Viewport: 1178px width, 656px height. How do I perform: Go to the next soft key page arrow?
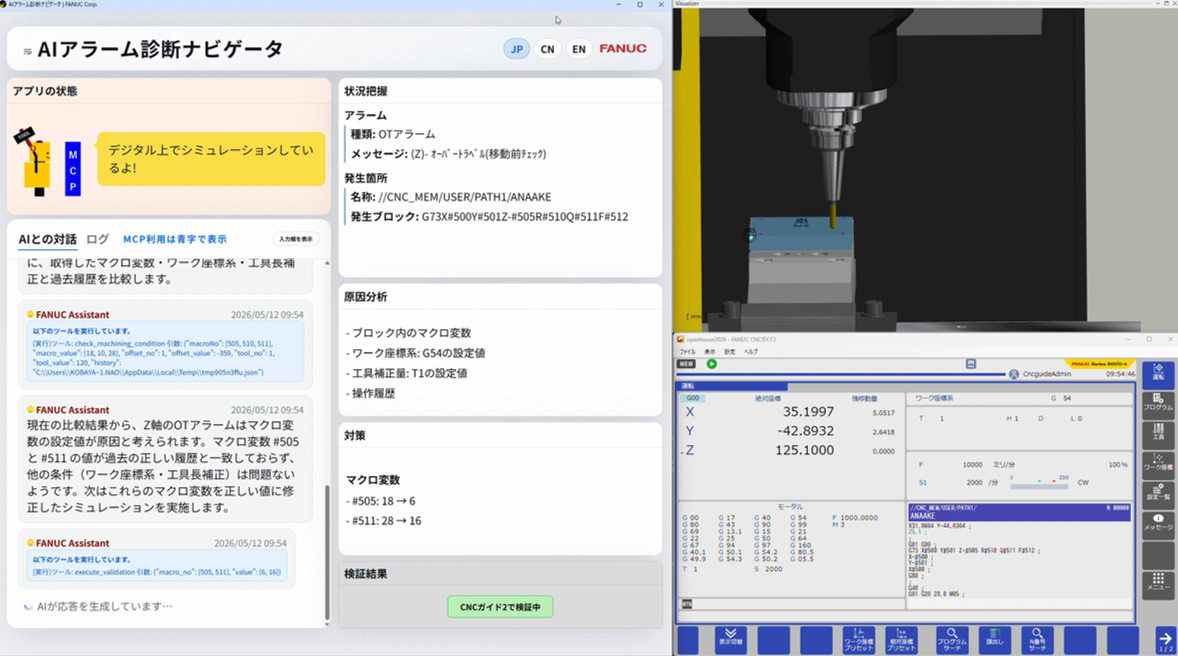[1165, 639]
